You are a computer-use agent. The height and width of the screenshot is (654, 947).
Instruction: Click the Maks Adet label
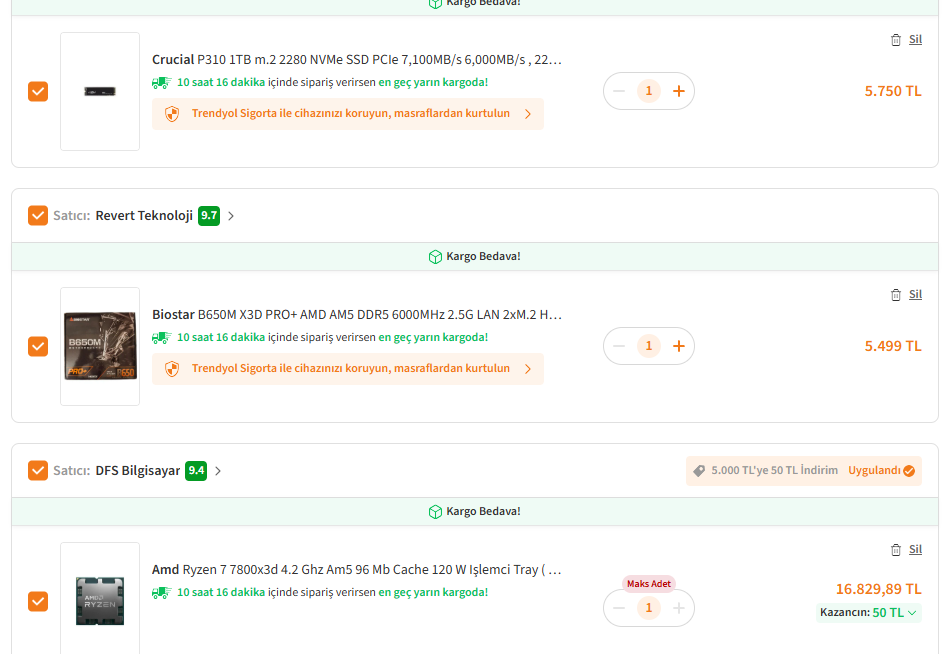(649, 584)
